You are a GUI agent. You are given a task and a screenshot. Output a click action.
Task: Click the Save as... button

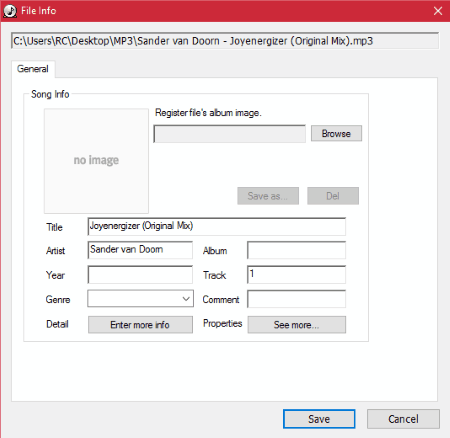tap(268, 196)
